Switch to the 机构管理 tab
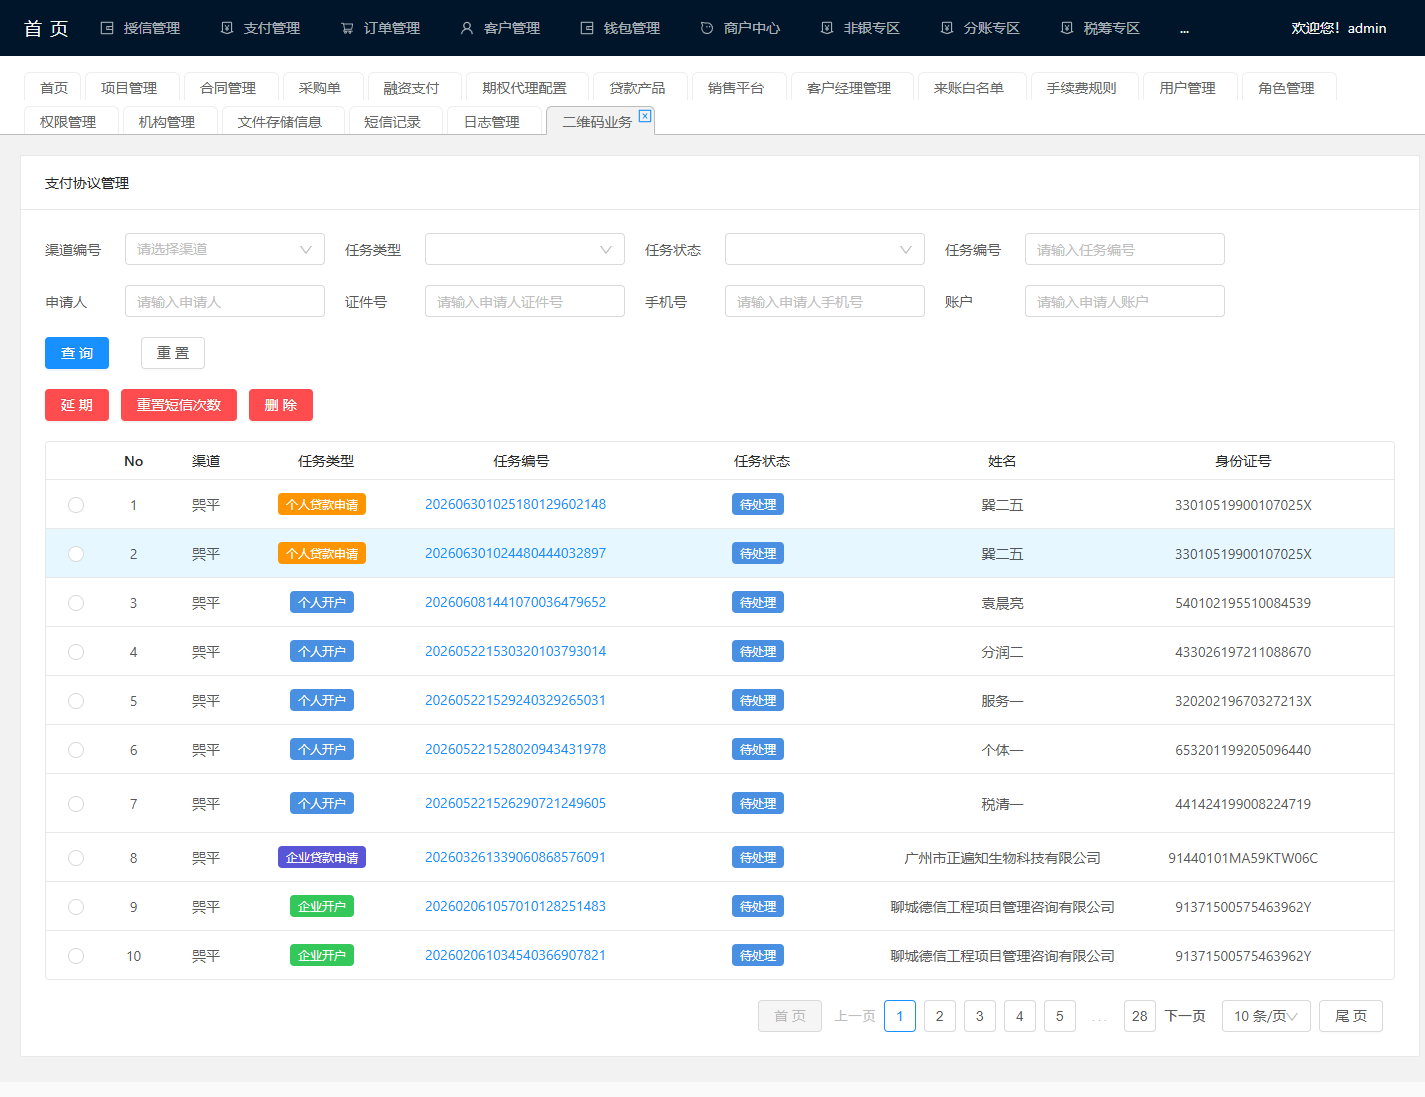The width and height of the screenshot is (1425, 1097). (x=167, y=122)
